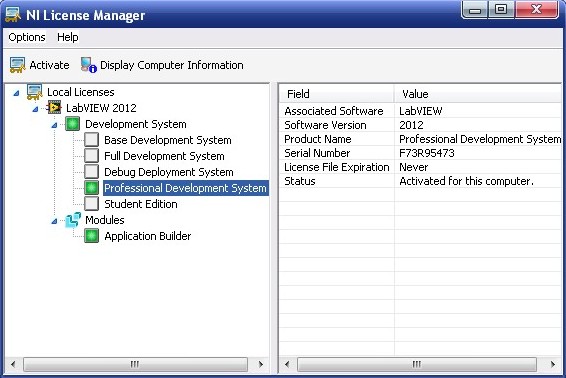566x378 pixels.
Task: Click the Modules folder icon
Action: [x=73, y=220]
